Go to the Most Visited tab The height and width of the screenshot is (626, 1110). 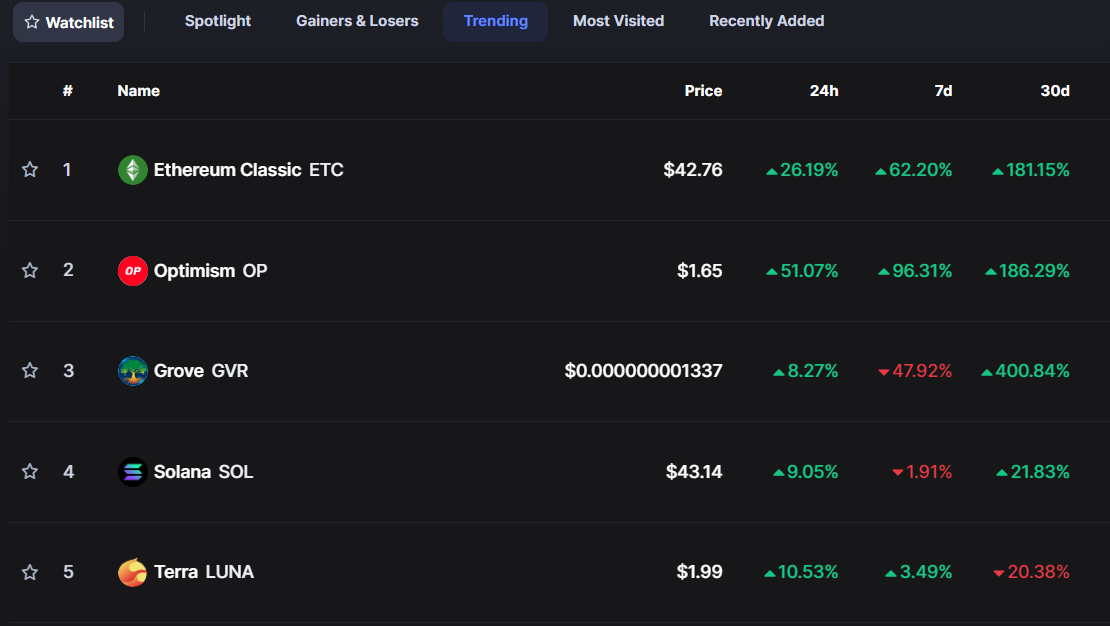[618, 21]
